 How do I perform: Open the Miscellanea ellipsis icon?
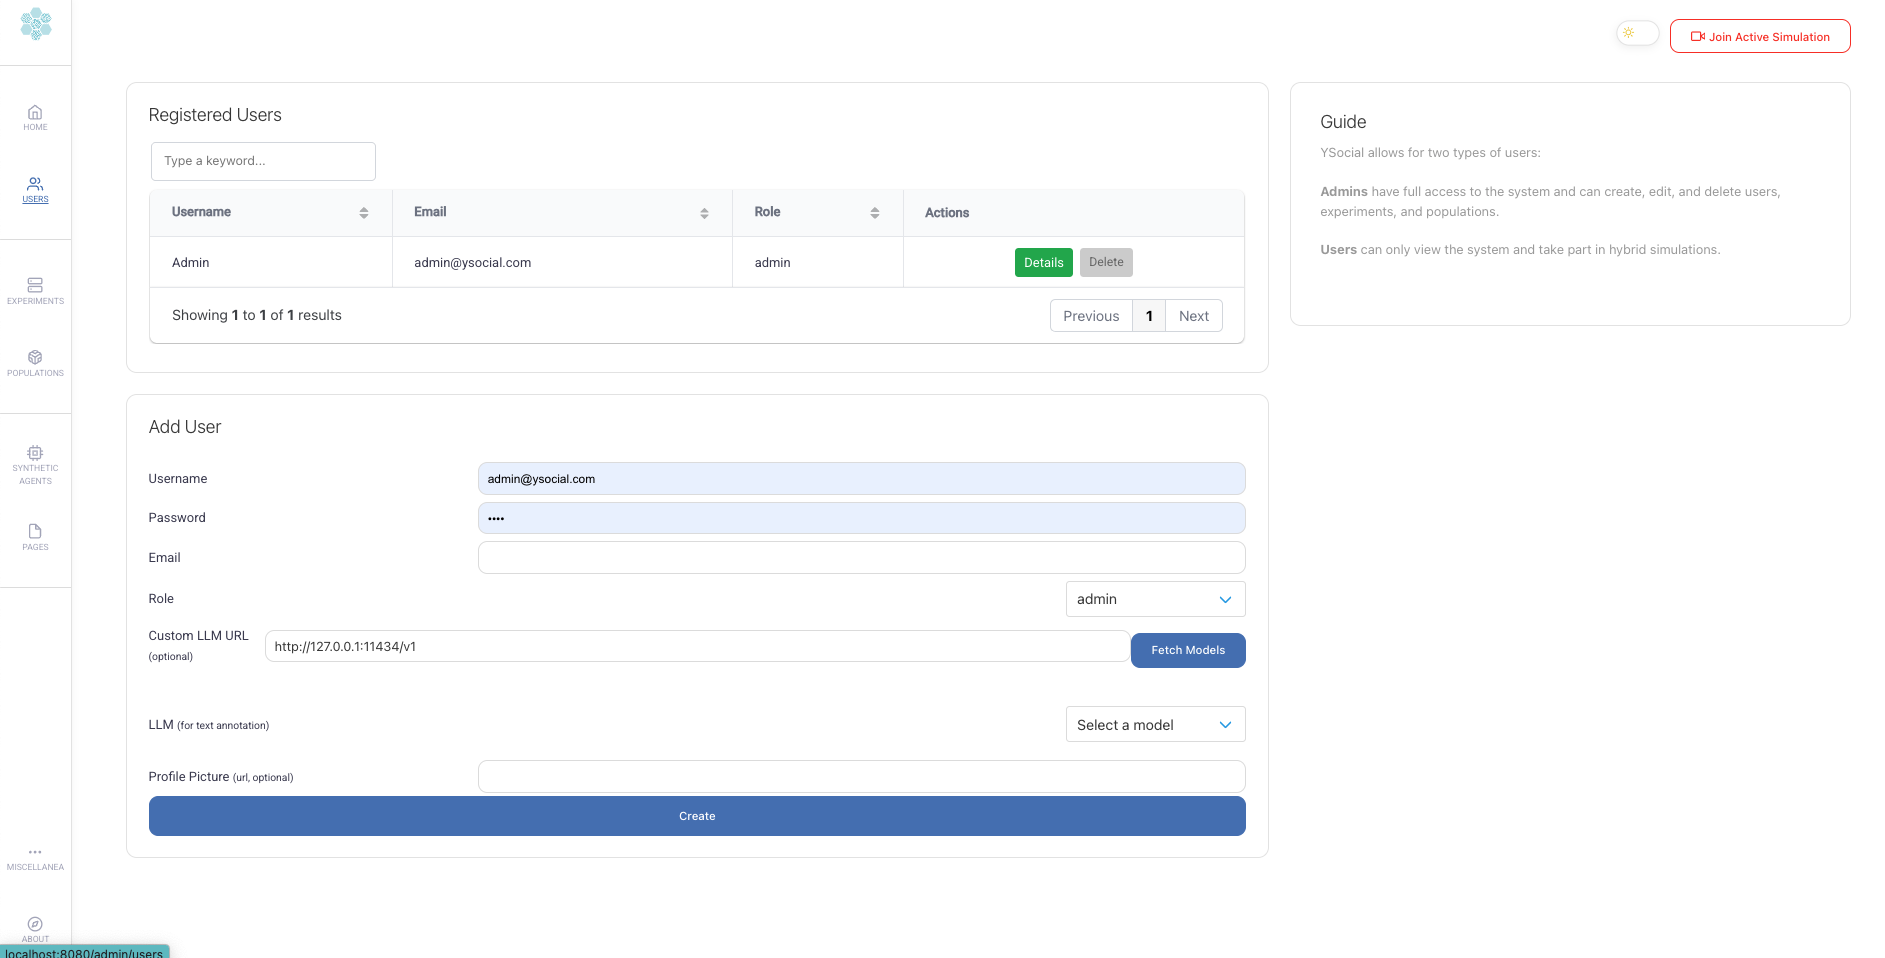pos(35,853)
